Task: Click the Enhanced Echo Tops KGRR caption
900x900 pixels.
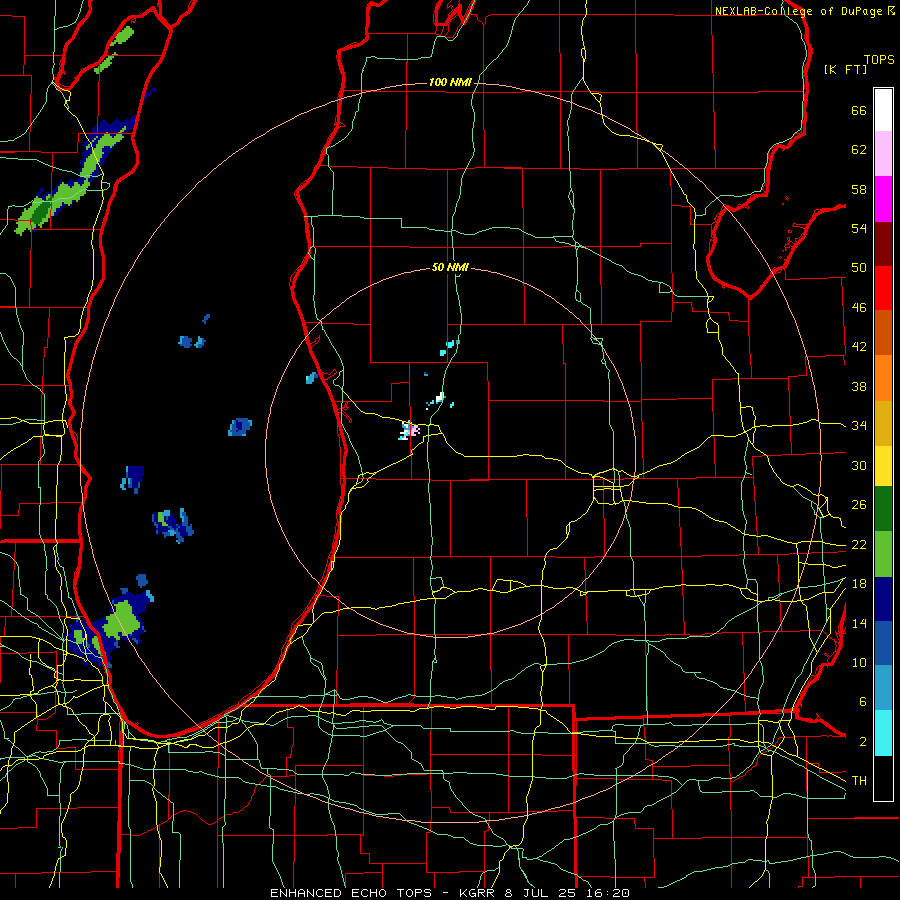Action: (449, 893)
